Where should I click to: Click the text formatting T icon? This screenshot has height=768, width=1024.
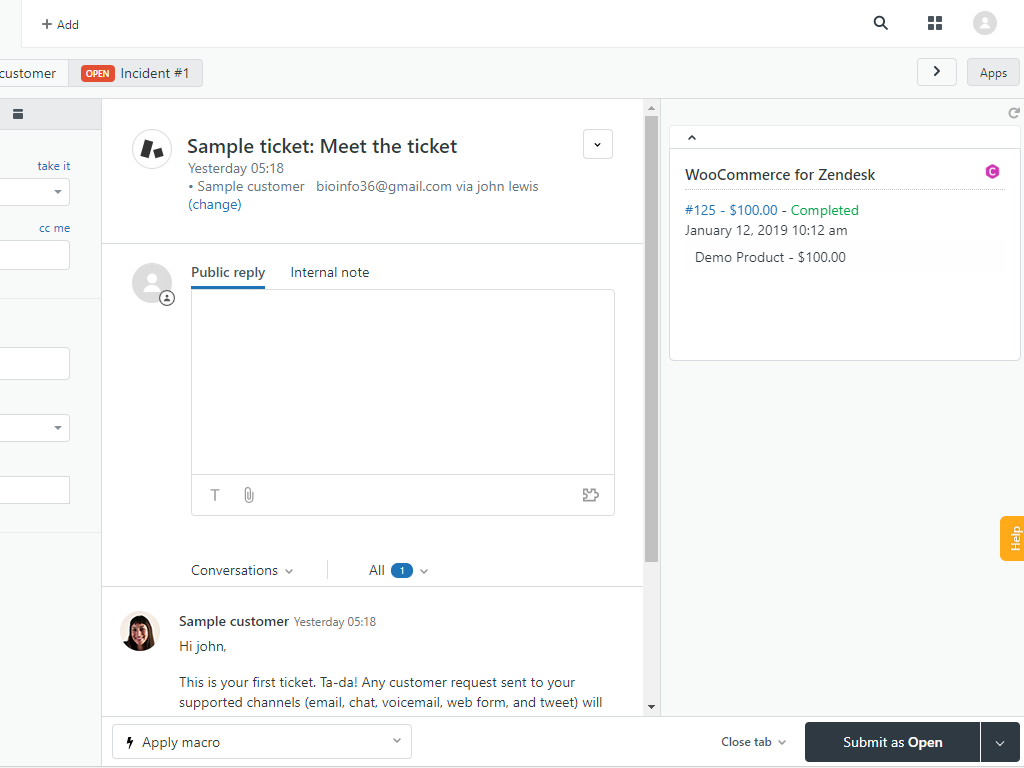(x=215, y=495)
